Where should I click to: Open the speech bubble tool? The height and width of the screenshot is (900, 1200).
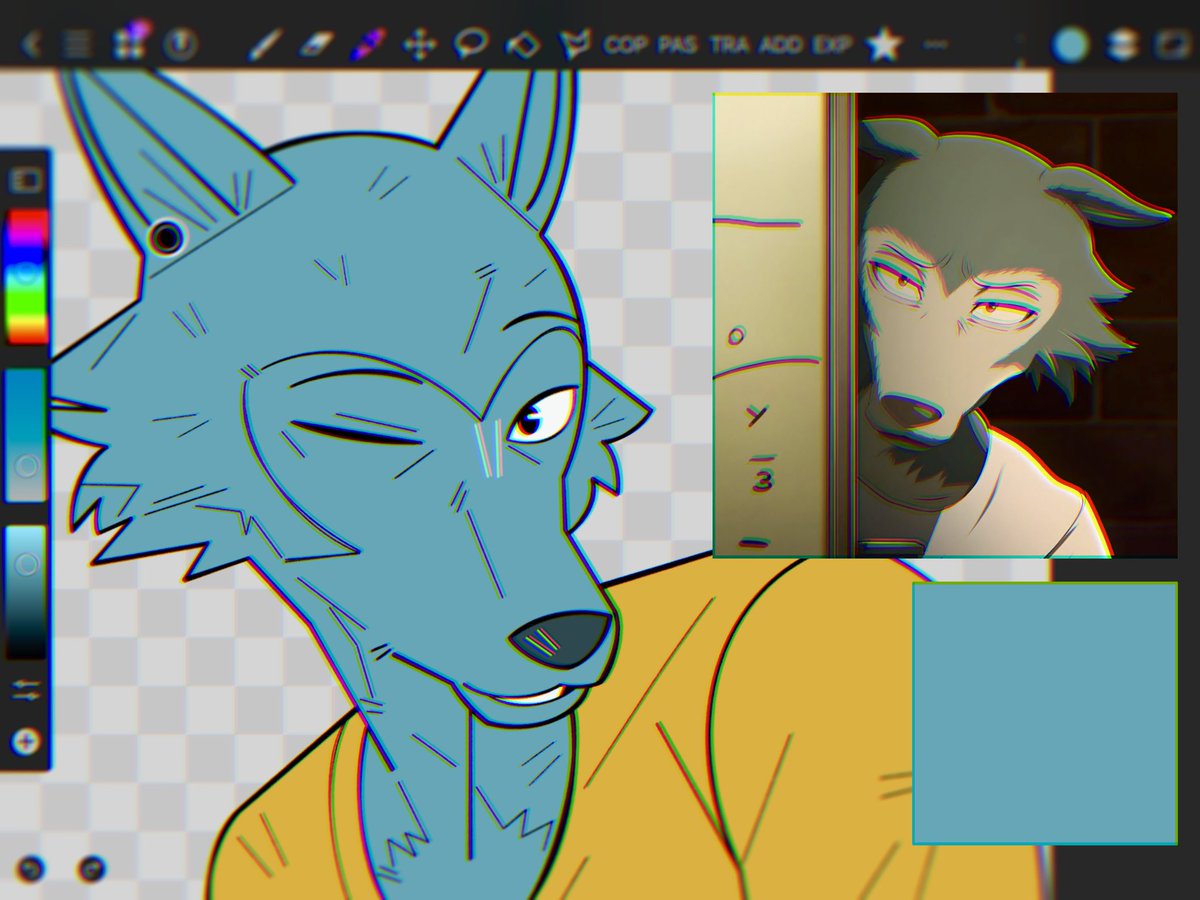coord(470,43)
